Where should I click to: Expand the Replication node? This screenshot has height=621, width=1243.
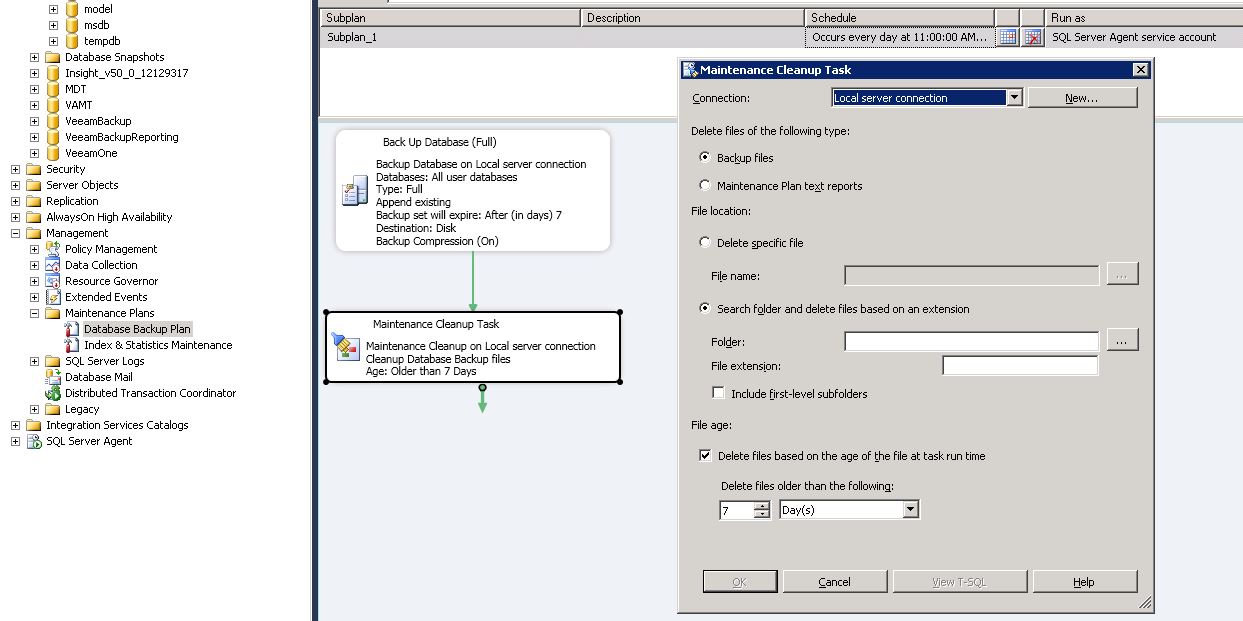15,201
